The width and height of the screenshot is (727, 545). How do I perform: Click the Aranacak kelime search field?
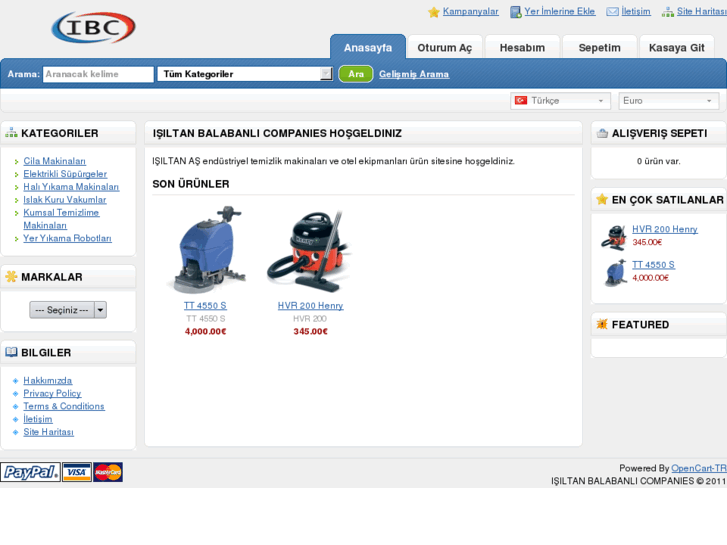(x=98, y=74)
